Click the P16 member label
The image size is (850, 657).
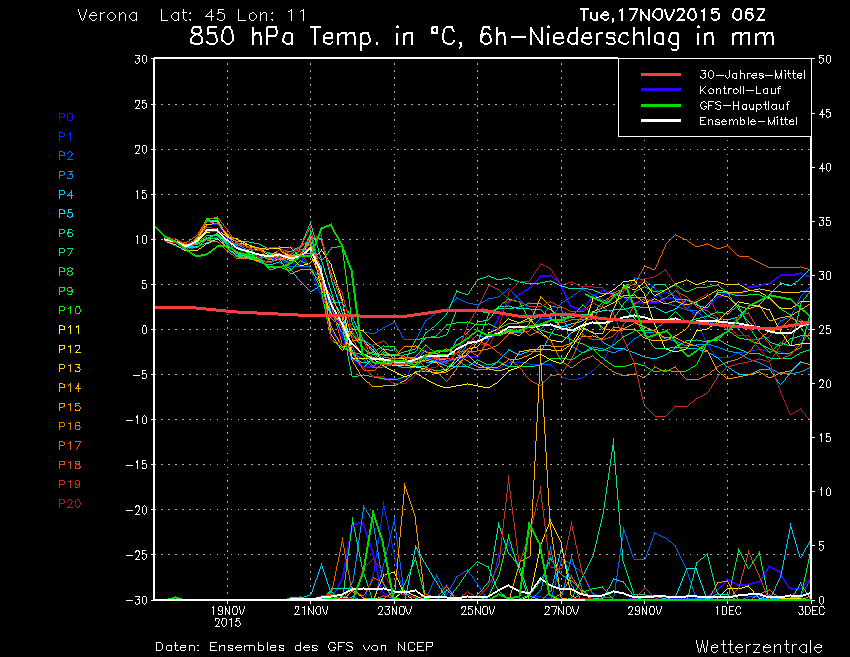[69, 426]
